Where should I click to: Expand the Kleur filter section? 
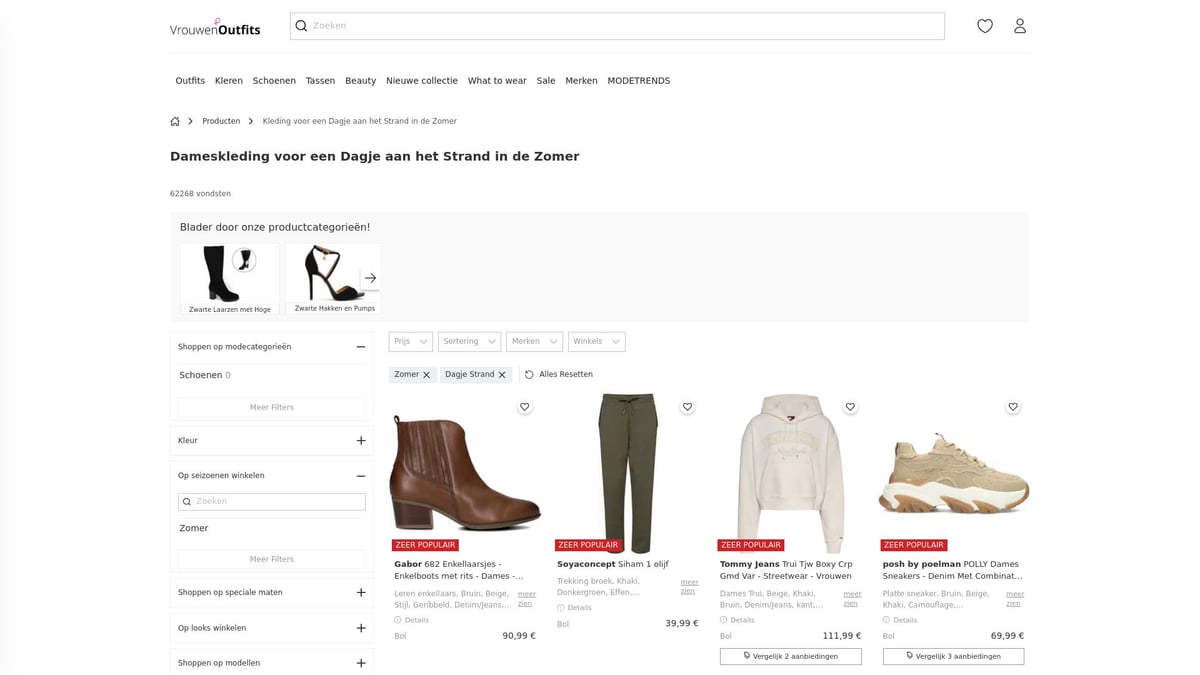click(361, 441)
